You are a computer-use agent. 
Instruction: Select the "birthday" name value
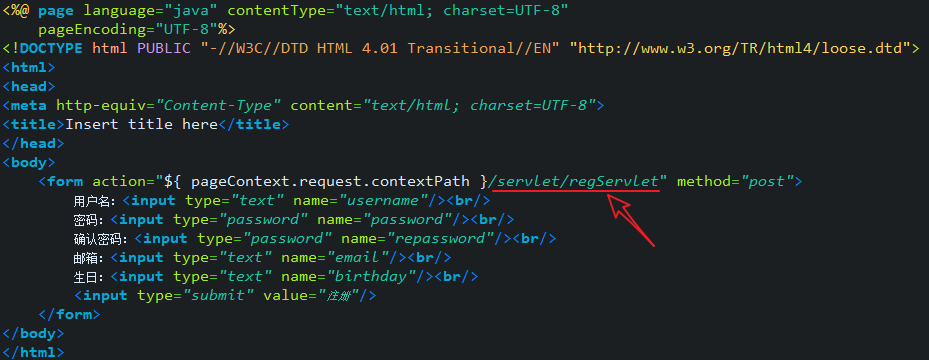[x=370, y=276]
